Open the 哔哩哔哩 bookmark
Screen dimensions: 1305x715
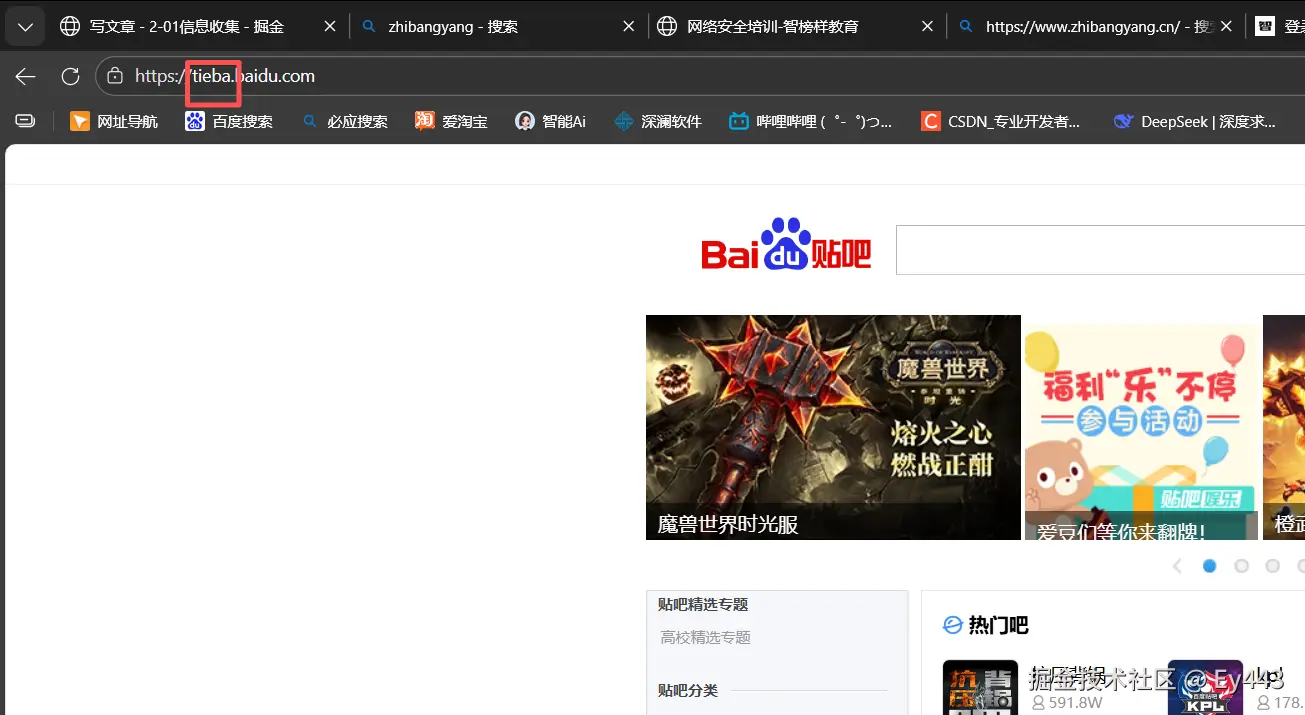(810, 121)
